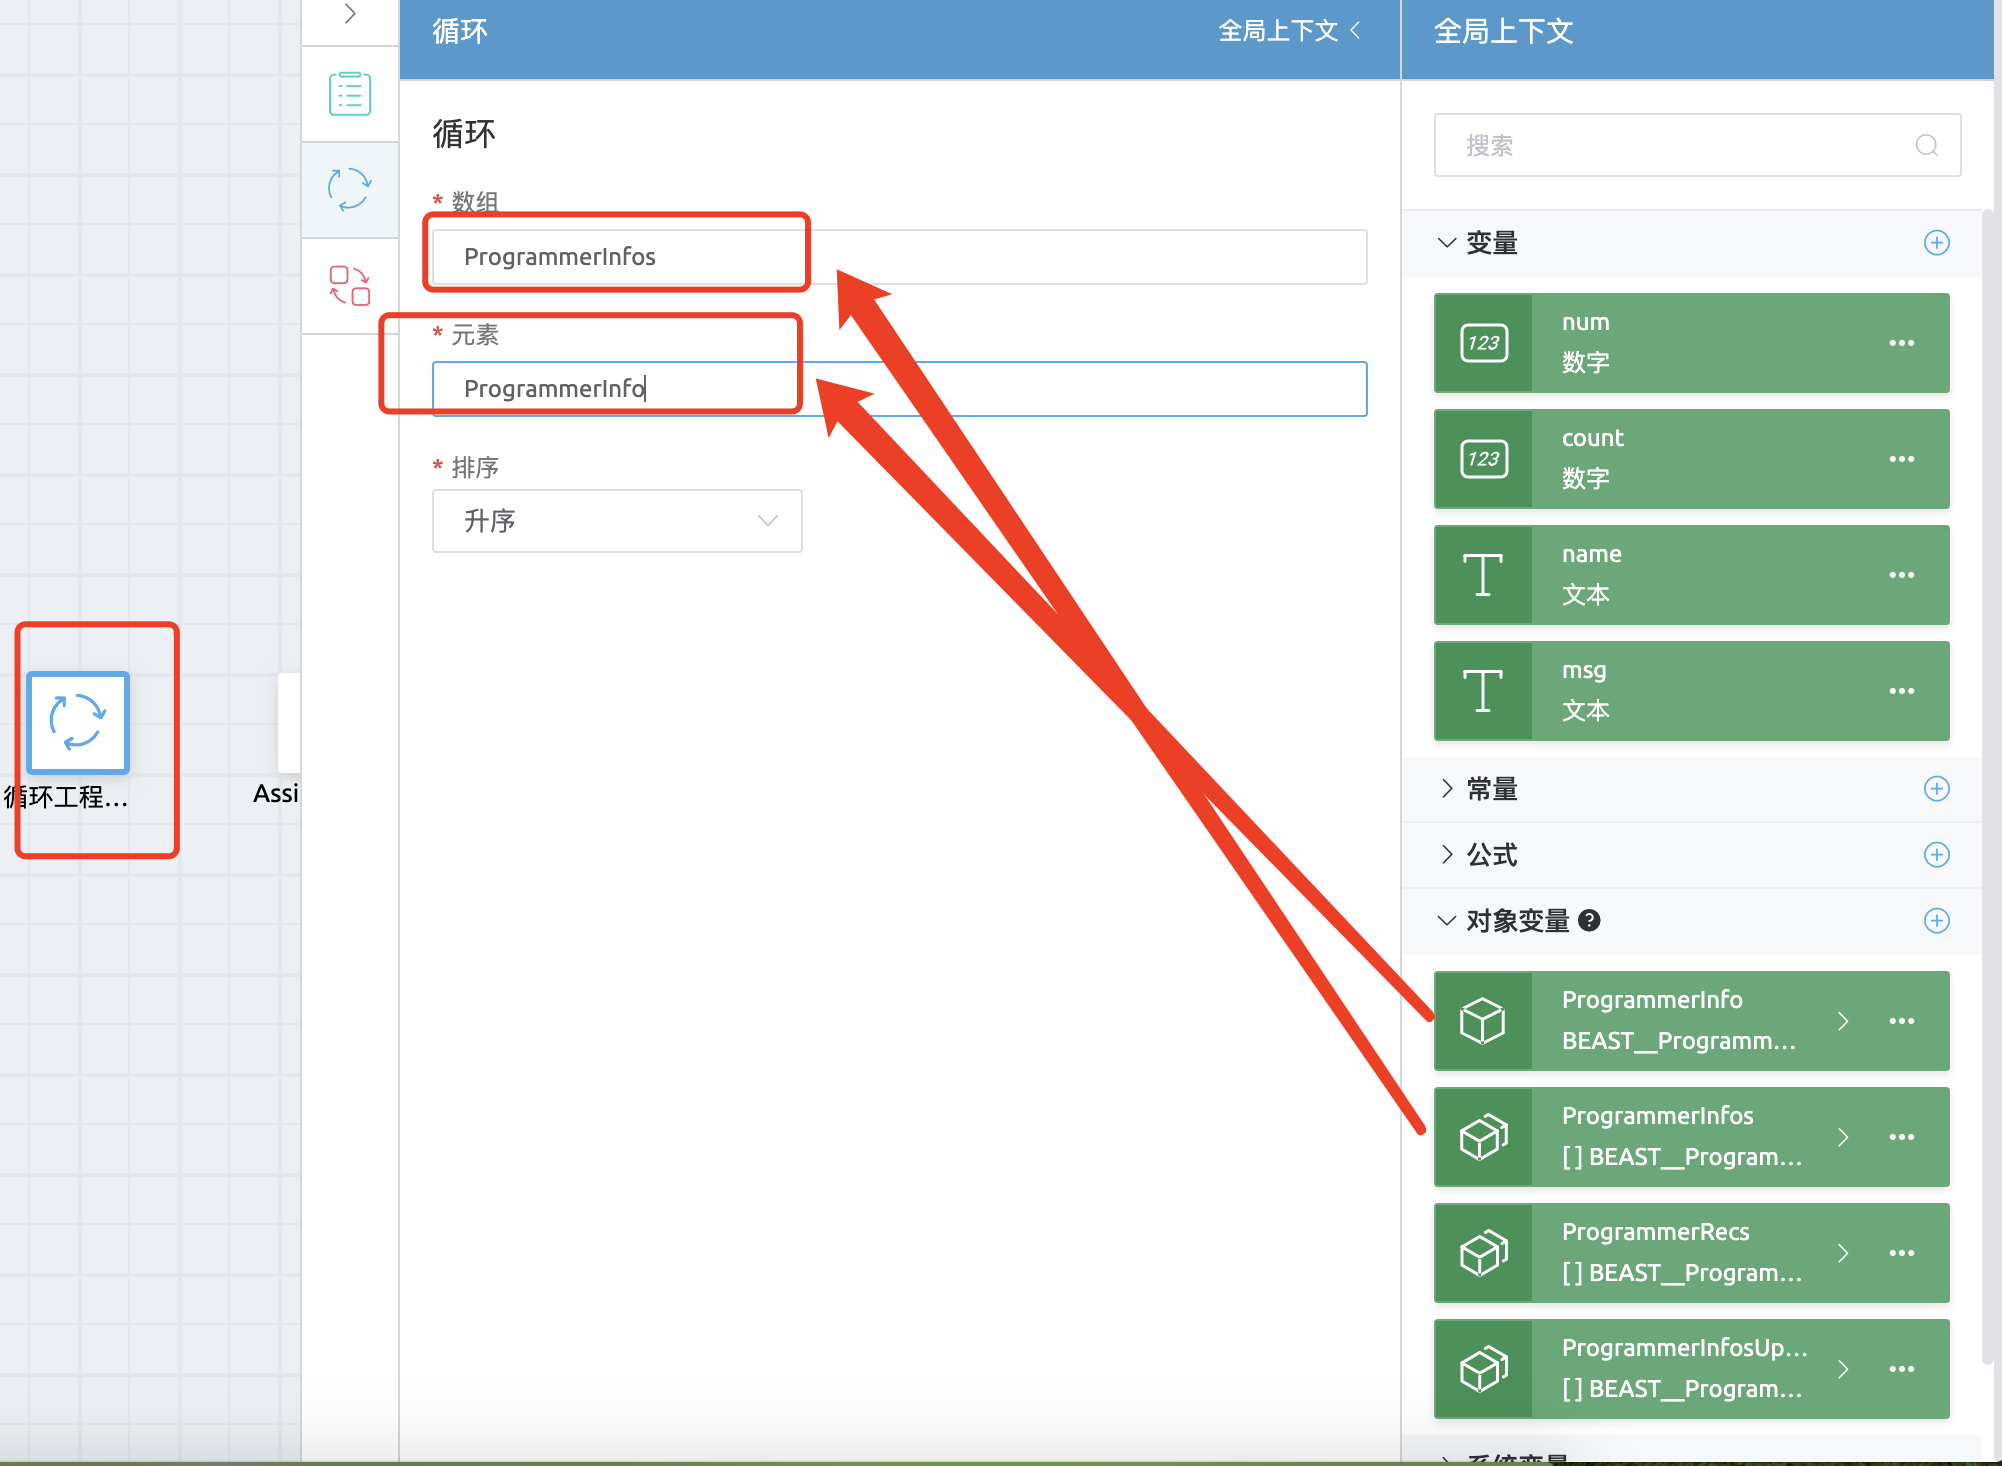The width and height of the screenshot is (2002, 1466).
Task: Open more options for count variable
Action: pyautogui.click(x=1901, y=459)
